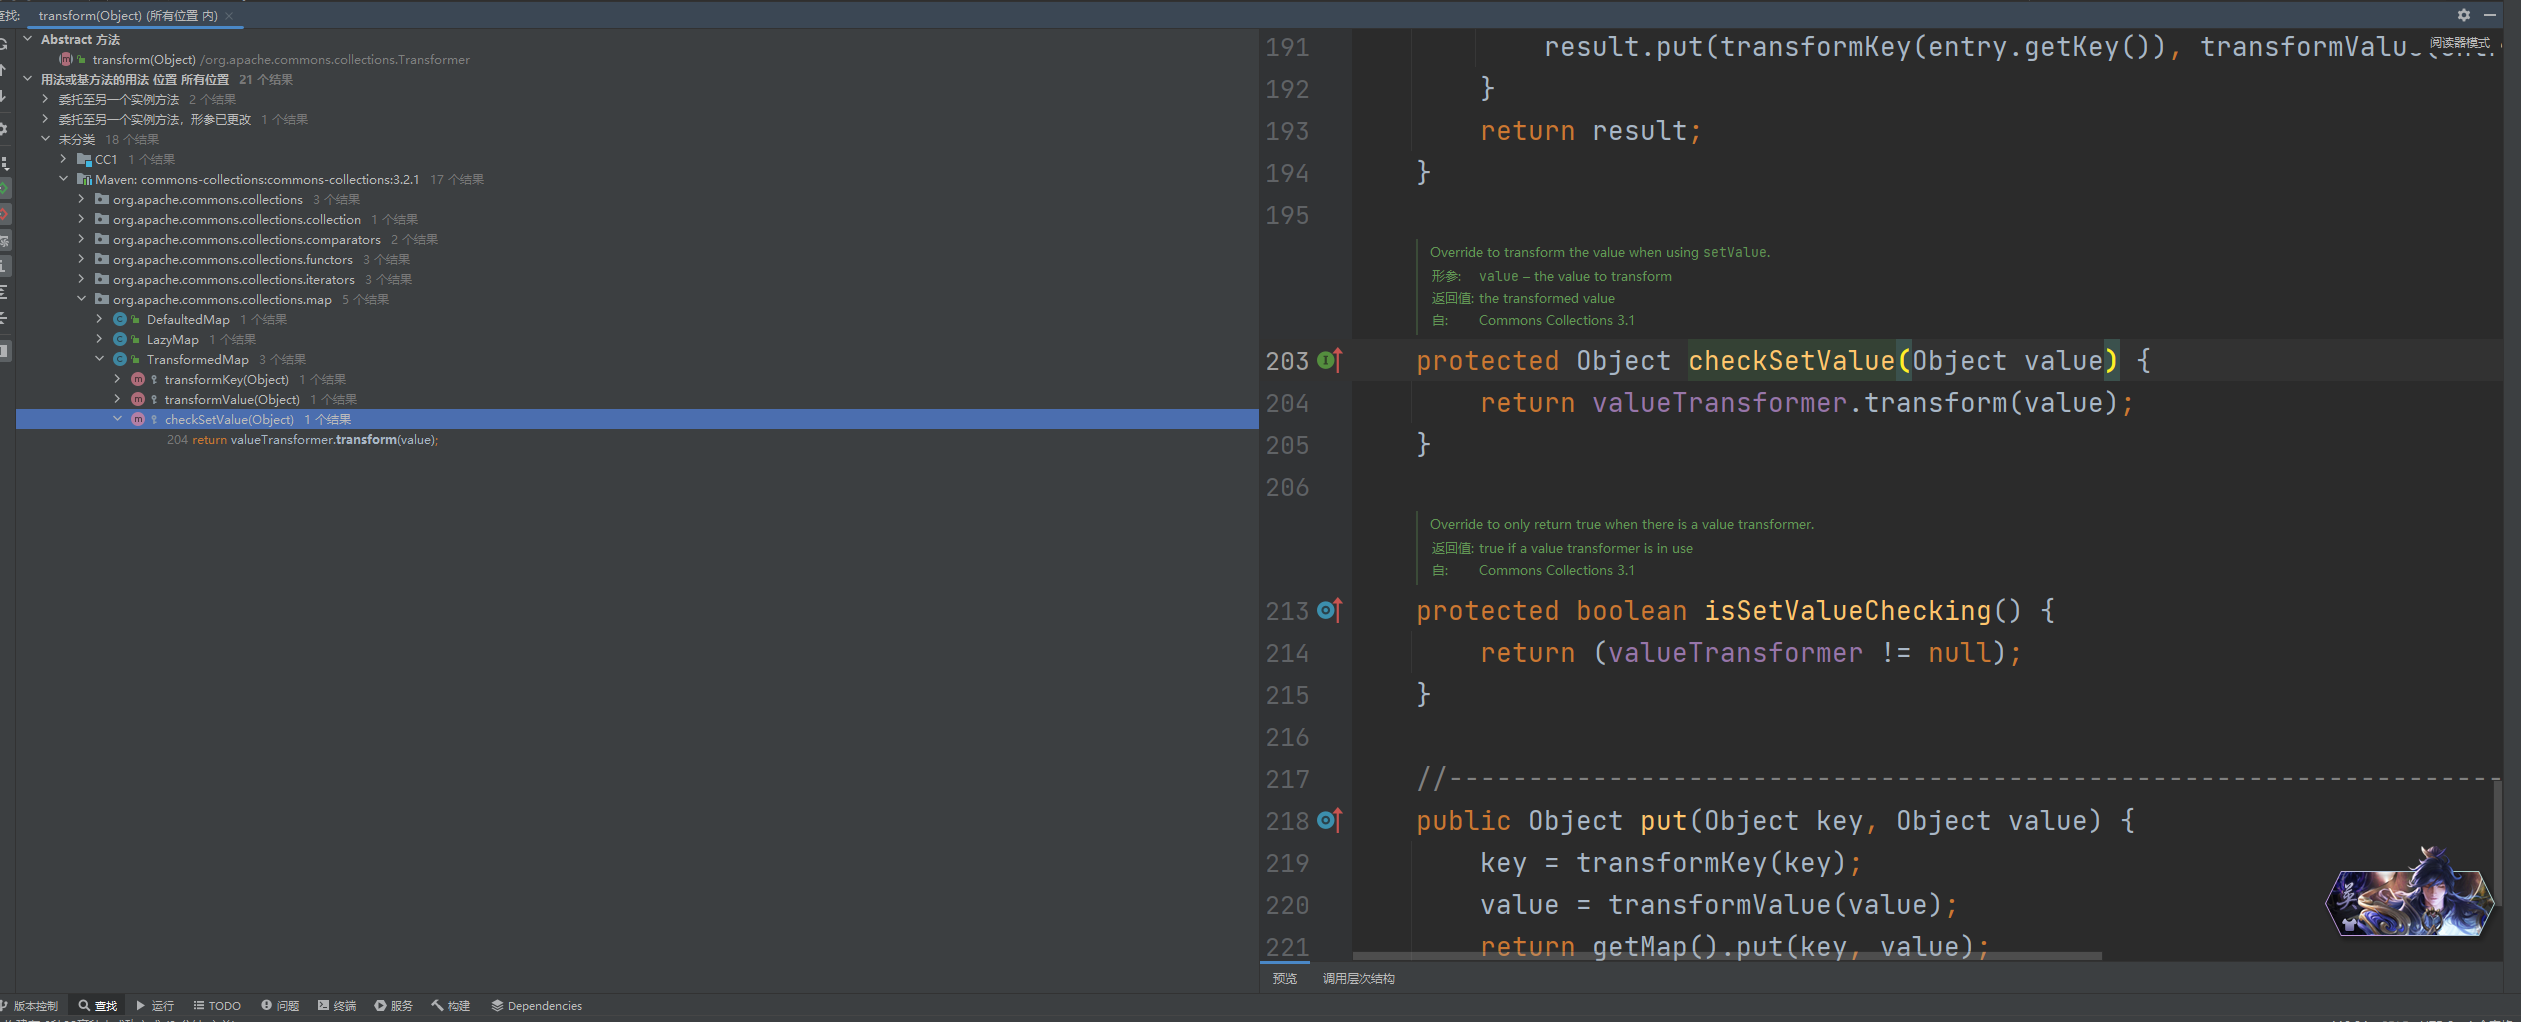Collapse the TransformedMap tree node
The height and width of the screenshot is (1022, 2521).
[99, 359]
